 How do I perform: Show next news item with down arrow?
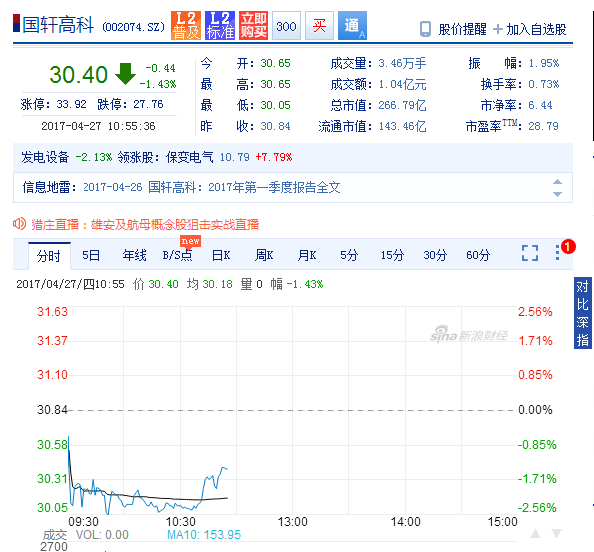coord(557,194)
